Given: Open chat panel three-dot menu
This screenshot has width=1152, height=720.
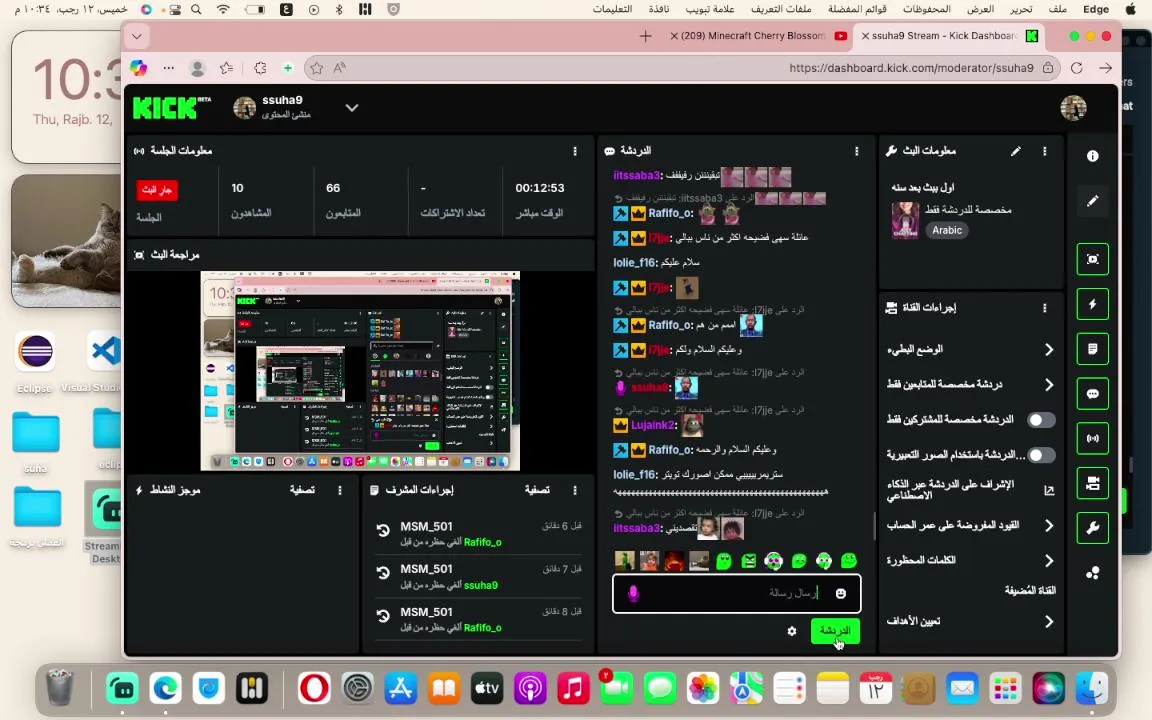Looking at the screenshot, I should [x=856, y=151].
